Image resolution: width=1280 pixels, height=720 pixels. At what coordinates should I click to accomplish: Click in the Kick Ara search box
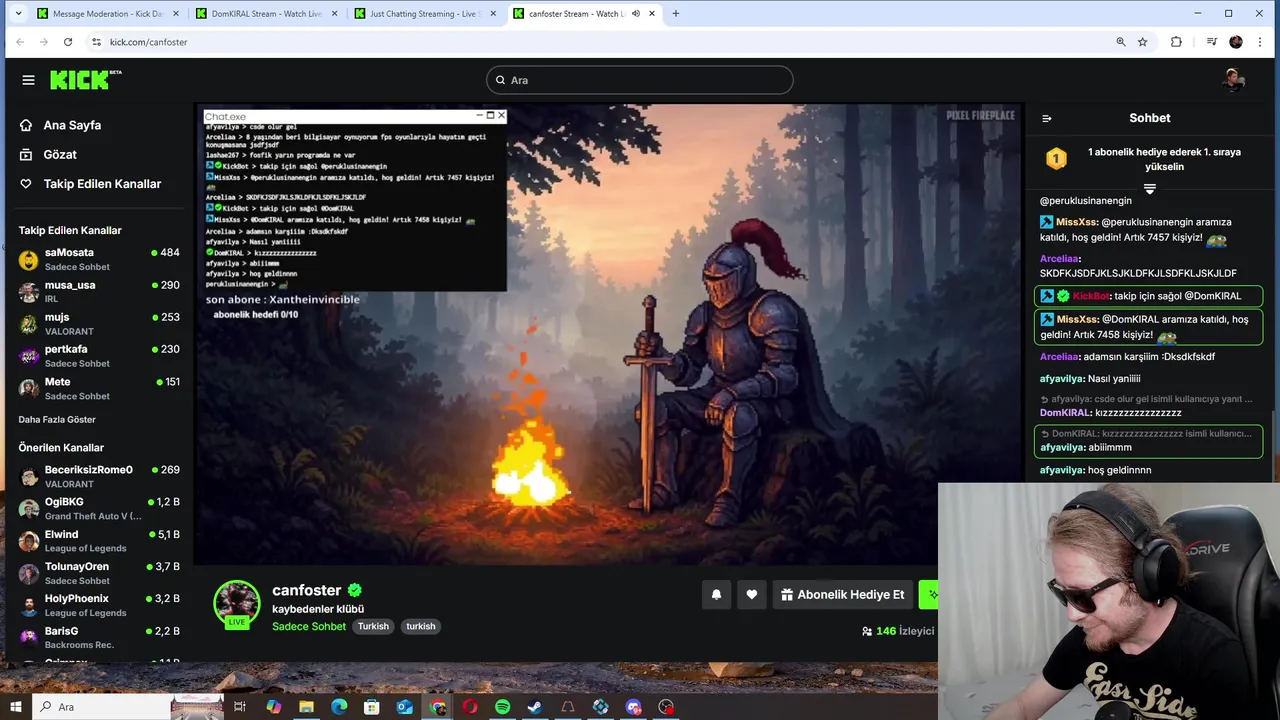click(x=640, y=80)
